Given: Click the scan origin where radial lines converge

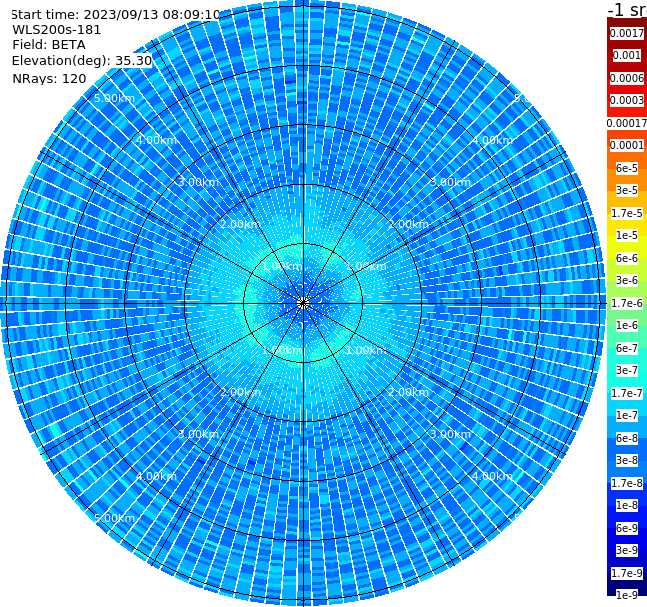Looking at the screenshot, I should coord(303,303).
